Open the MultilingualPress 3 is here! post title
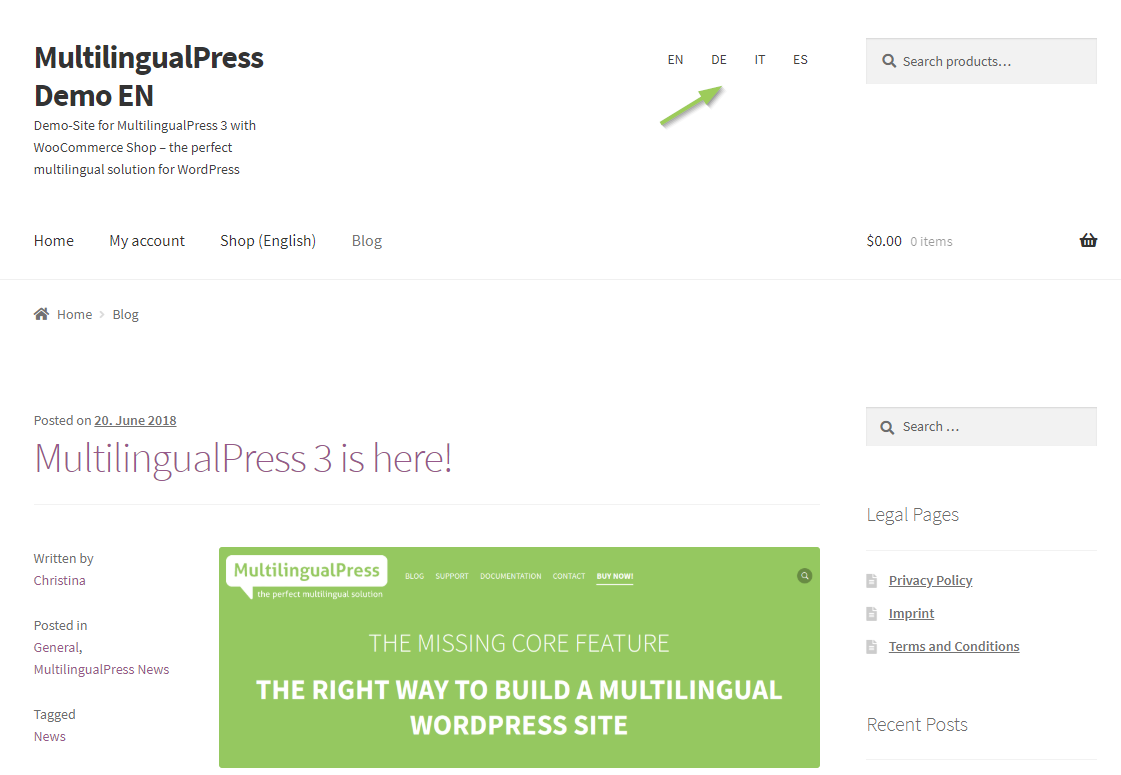 pyautogui.click(x=243, y=458)
